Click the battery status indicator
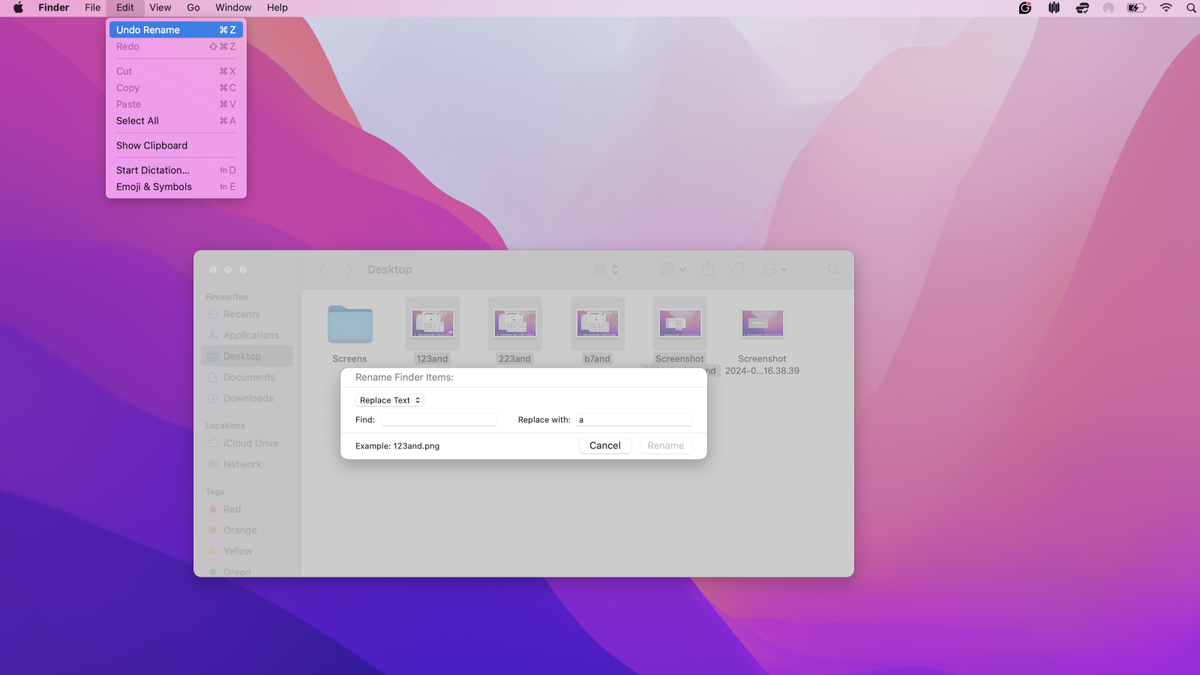Screen dimensions: 1200x675 [x=1135, y=7]
